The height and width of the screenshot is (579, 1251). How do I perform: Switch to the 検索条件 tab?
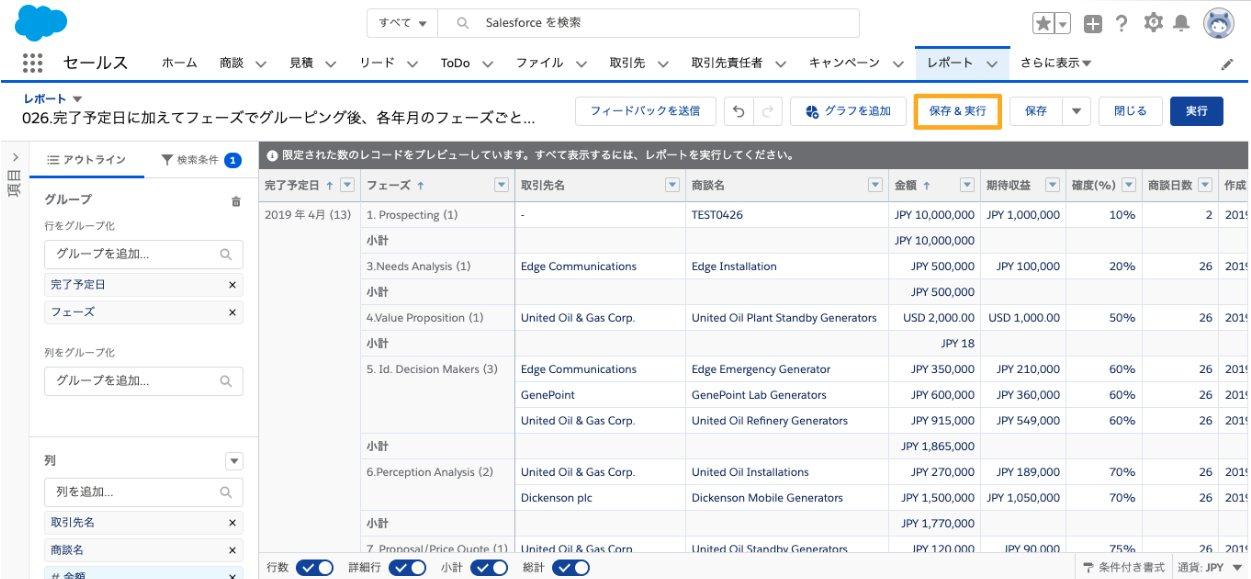pos(200,160)
